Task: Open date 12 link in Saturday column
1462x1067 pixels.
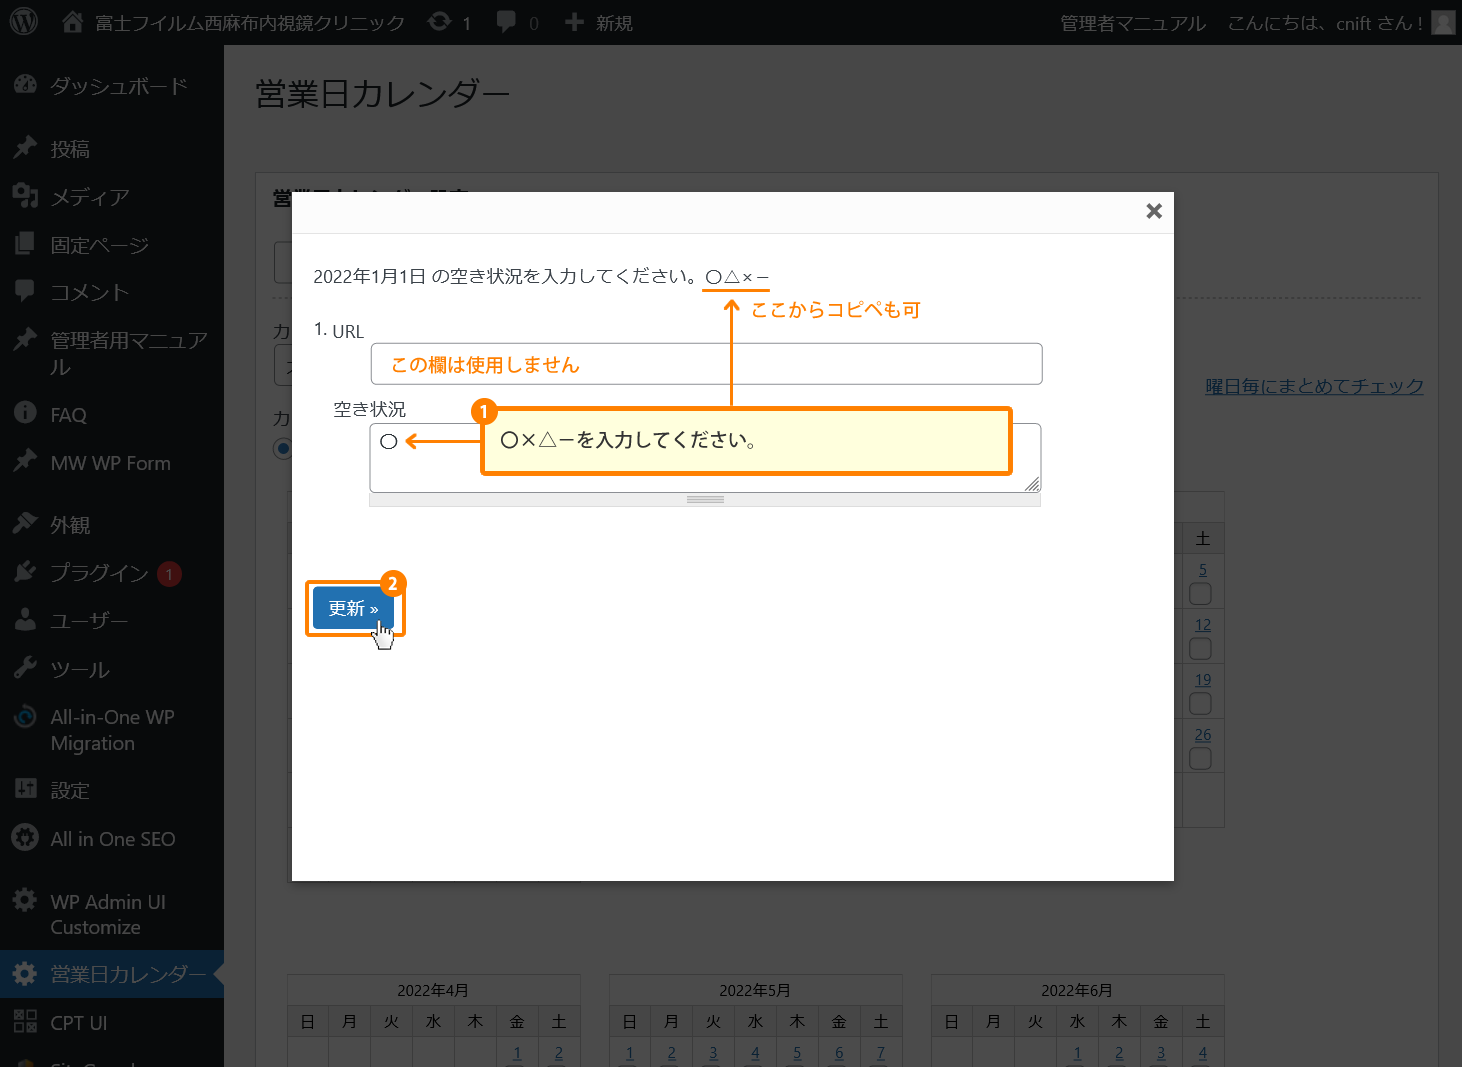Action: pyautogui.click(x=1203, y=625)
